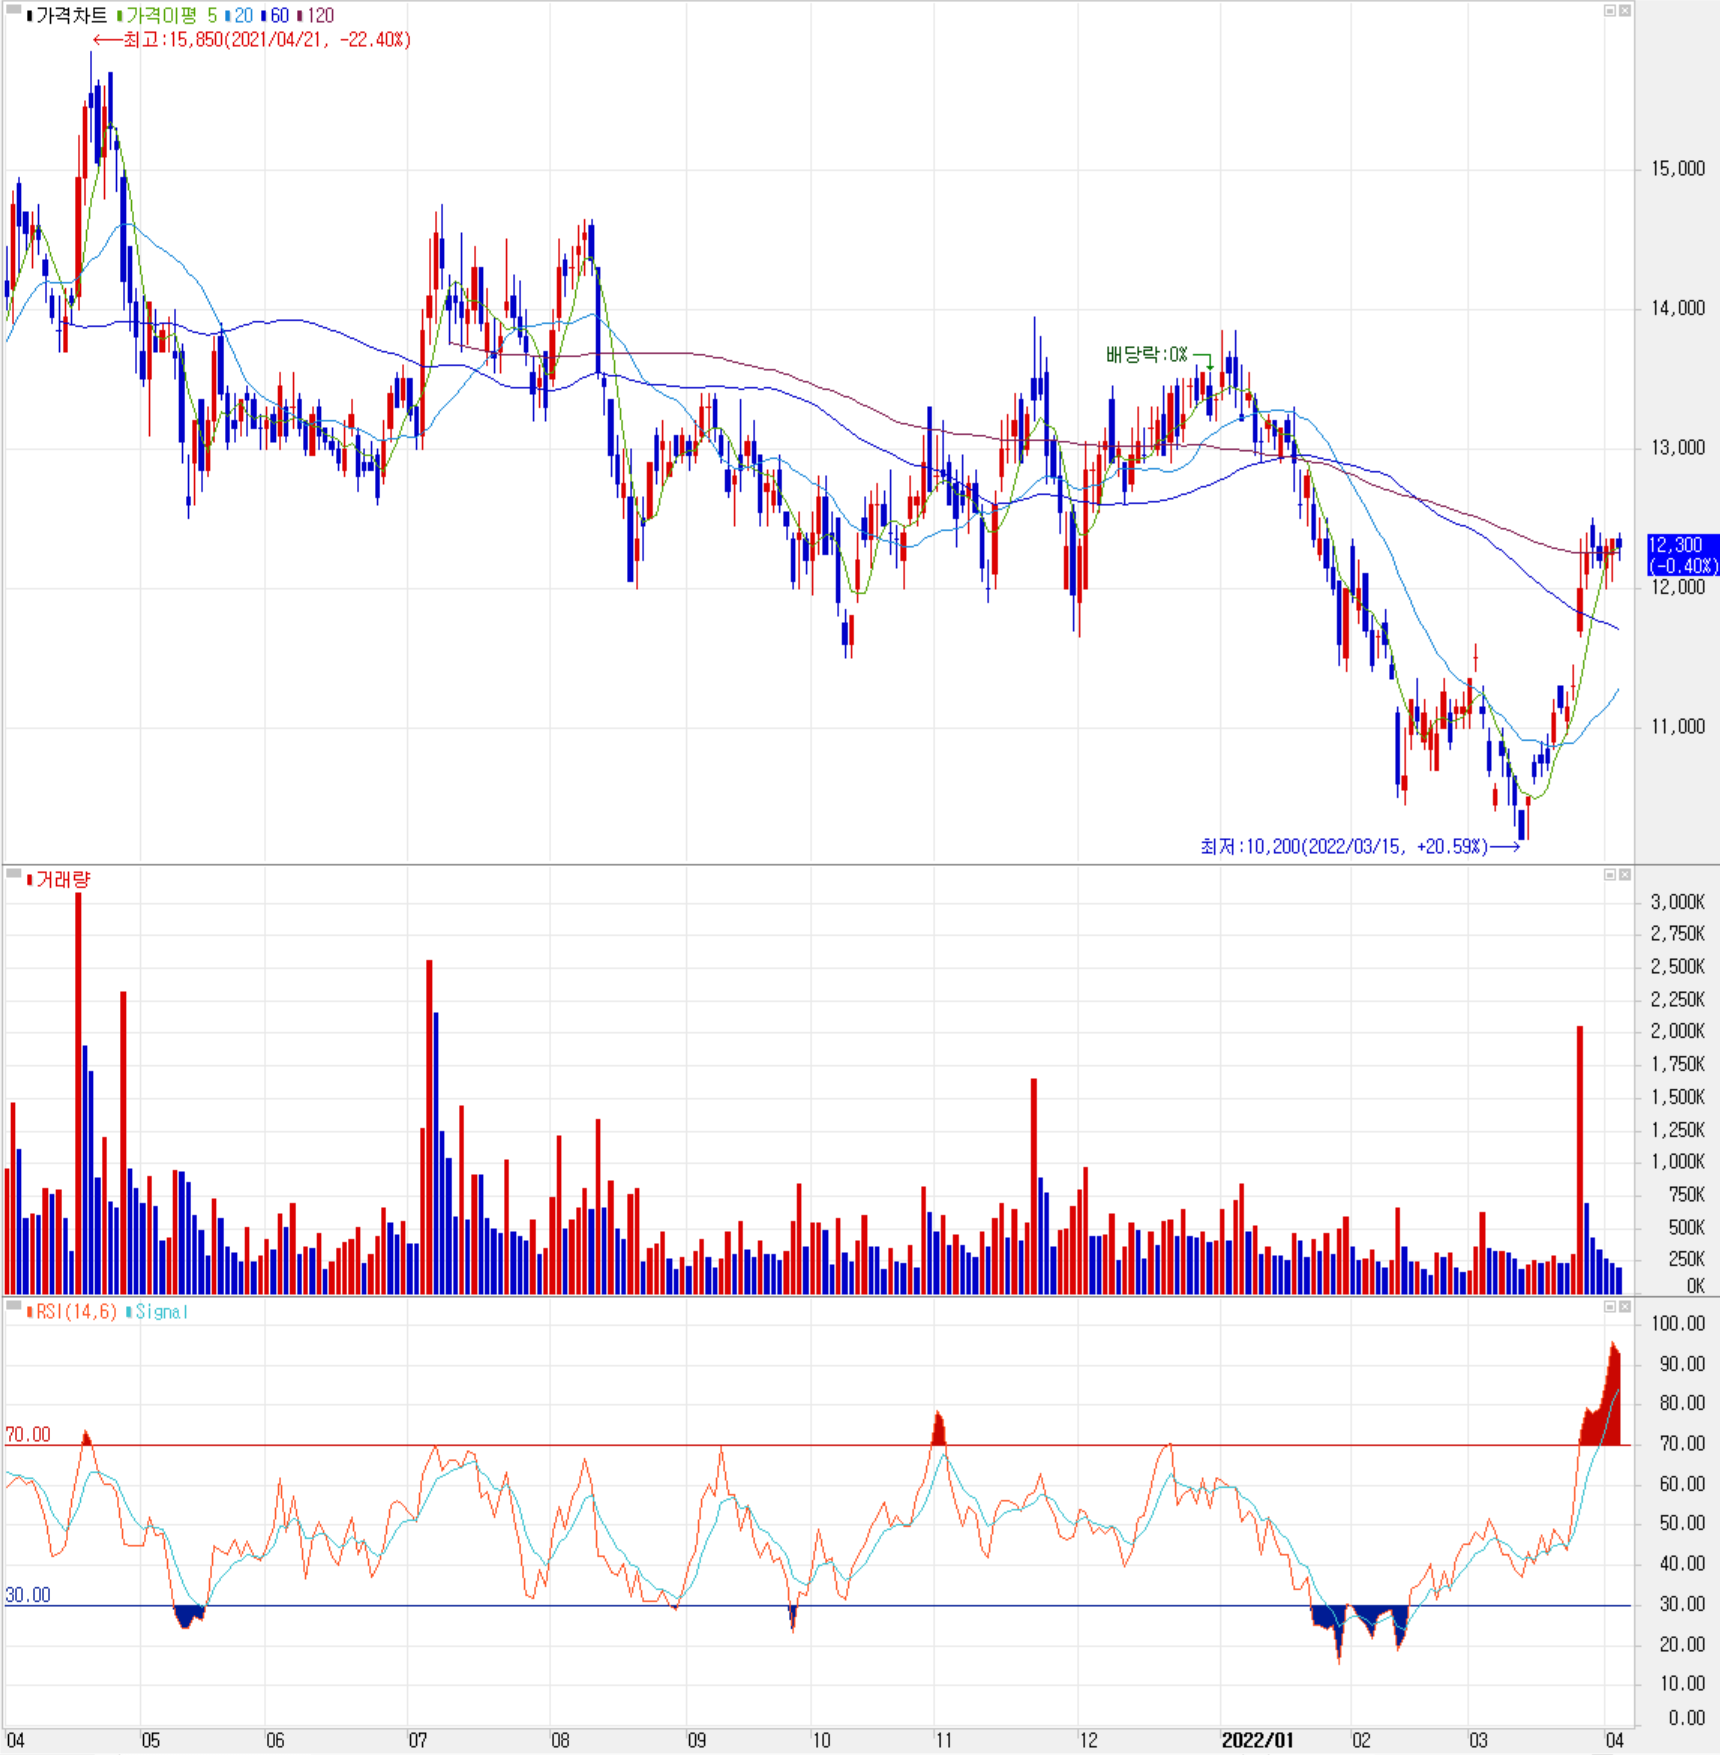Click the 2022/01 date axis label
This screenshot has width=1720, height=1755.
click(x=1257, y=1741)
